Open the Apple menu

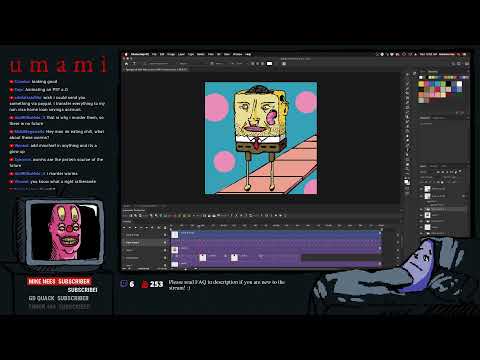coord(126,54)
